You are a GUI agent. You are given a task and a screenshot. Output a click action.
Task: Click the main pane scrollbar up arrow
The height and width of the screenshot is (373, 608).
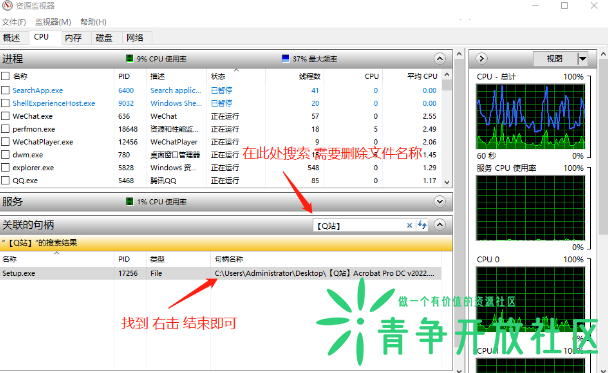pos(459,54)
